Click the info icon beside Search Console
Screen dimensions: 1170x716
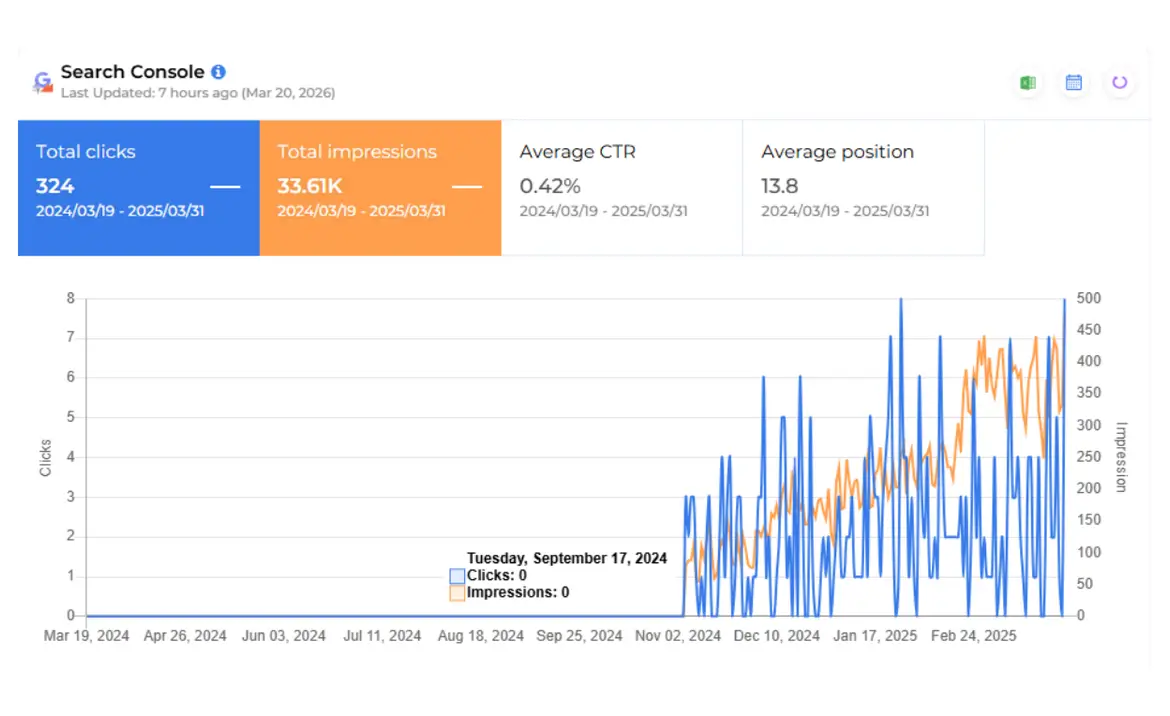(218, 71)
